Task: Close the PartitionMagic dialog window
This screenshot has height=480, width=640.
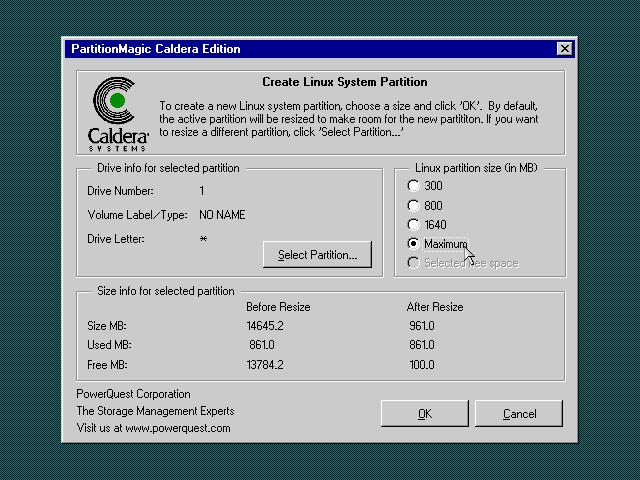Action: click(x=564, y=49)
